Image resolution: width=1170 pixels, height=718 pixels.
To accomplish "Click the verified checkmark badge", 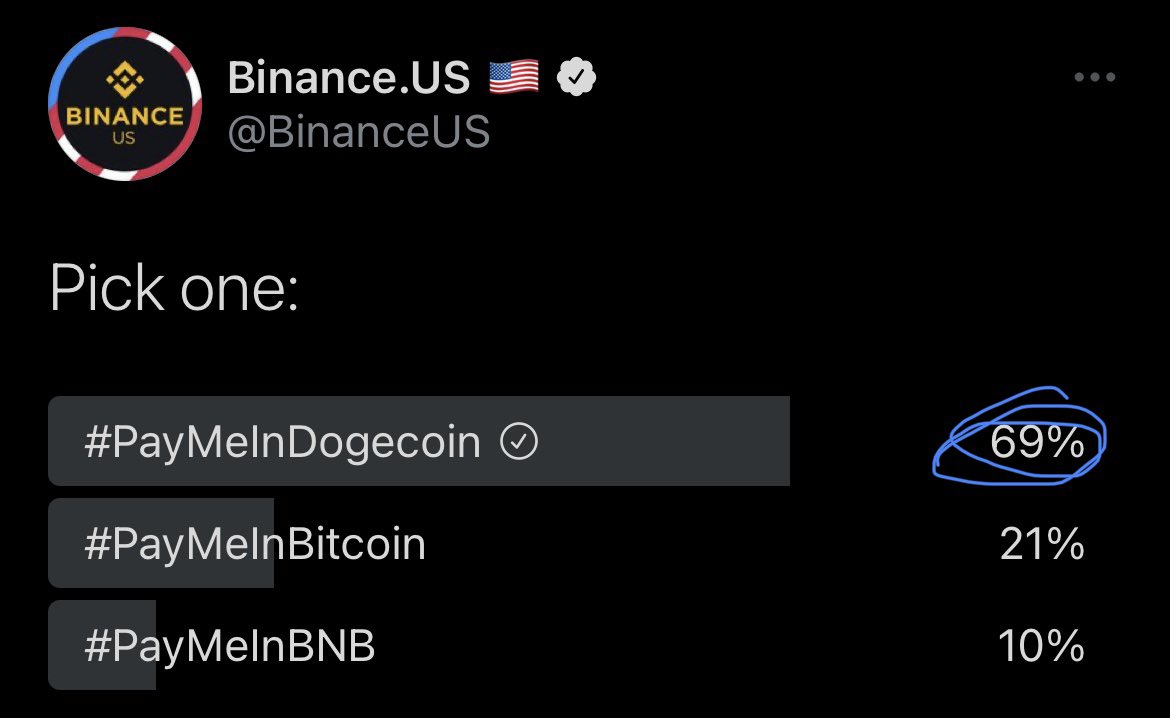I will [x=576, y=77].
